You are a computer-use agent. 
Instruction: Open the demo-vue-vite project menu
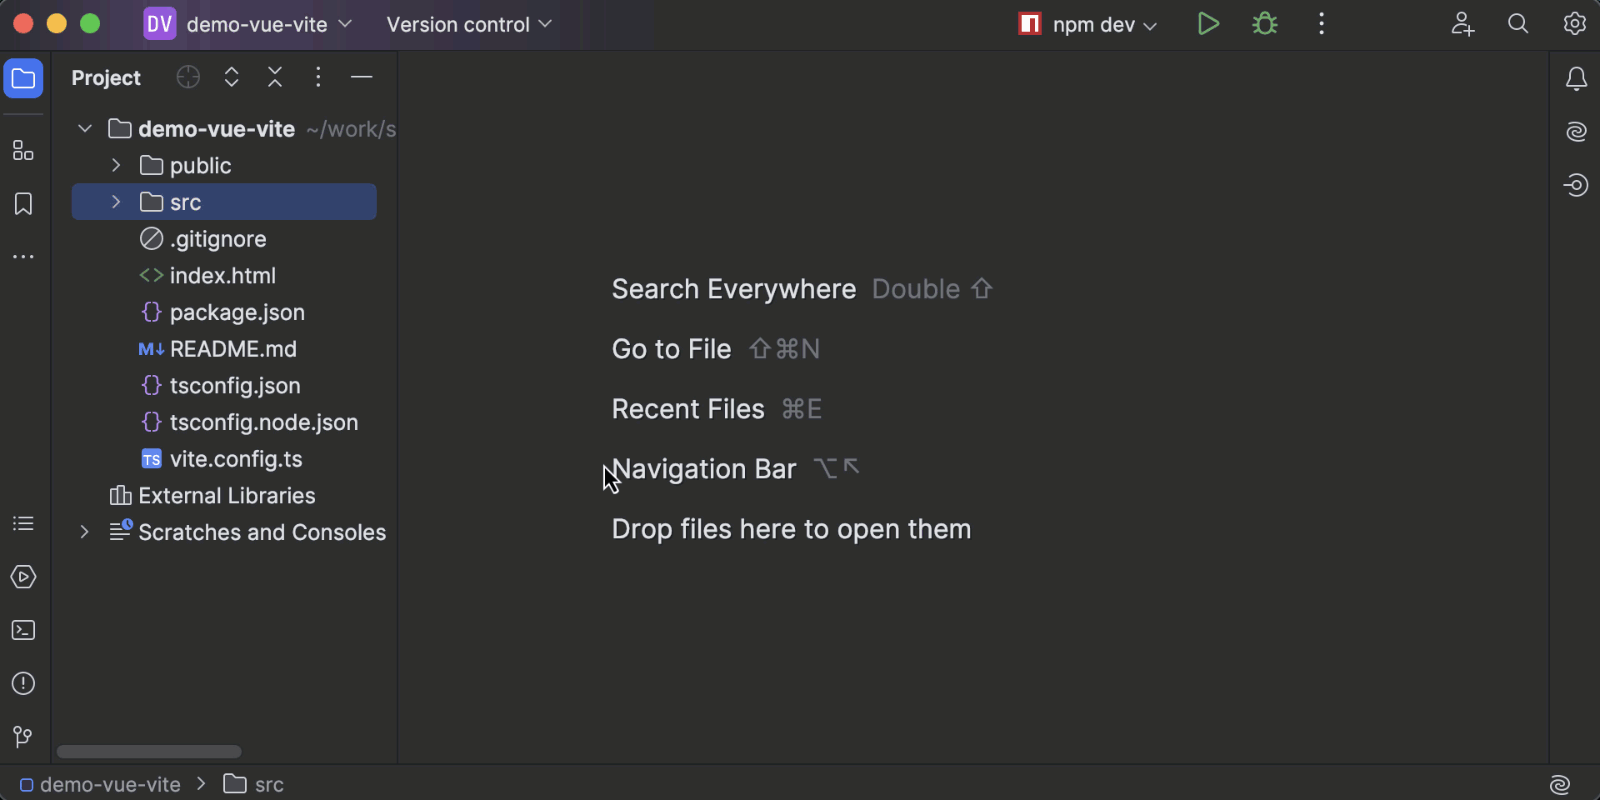coord(248,24)
